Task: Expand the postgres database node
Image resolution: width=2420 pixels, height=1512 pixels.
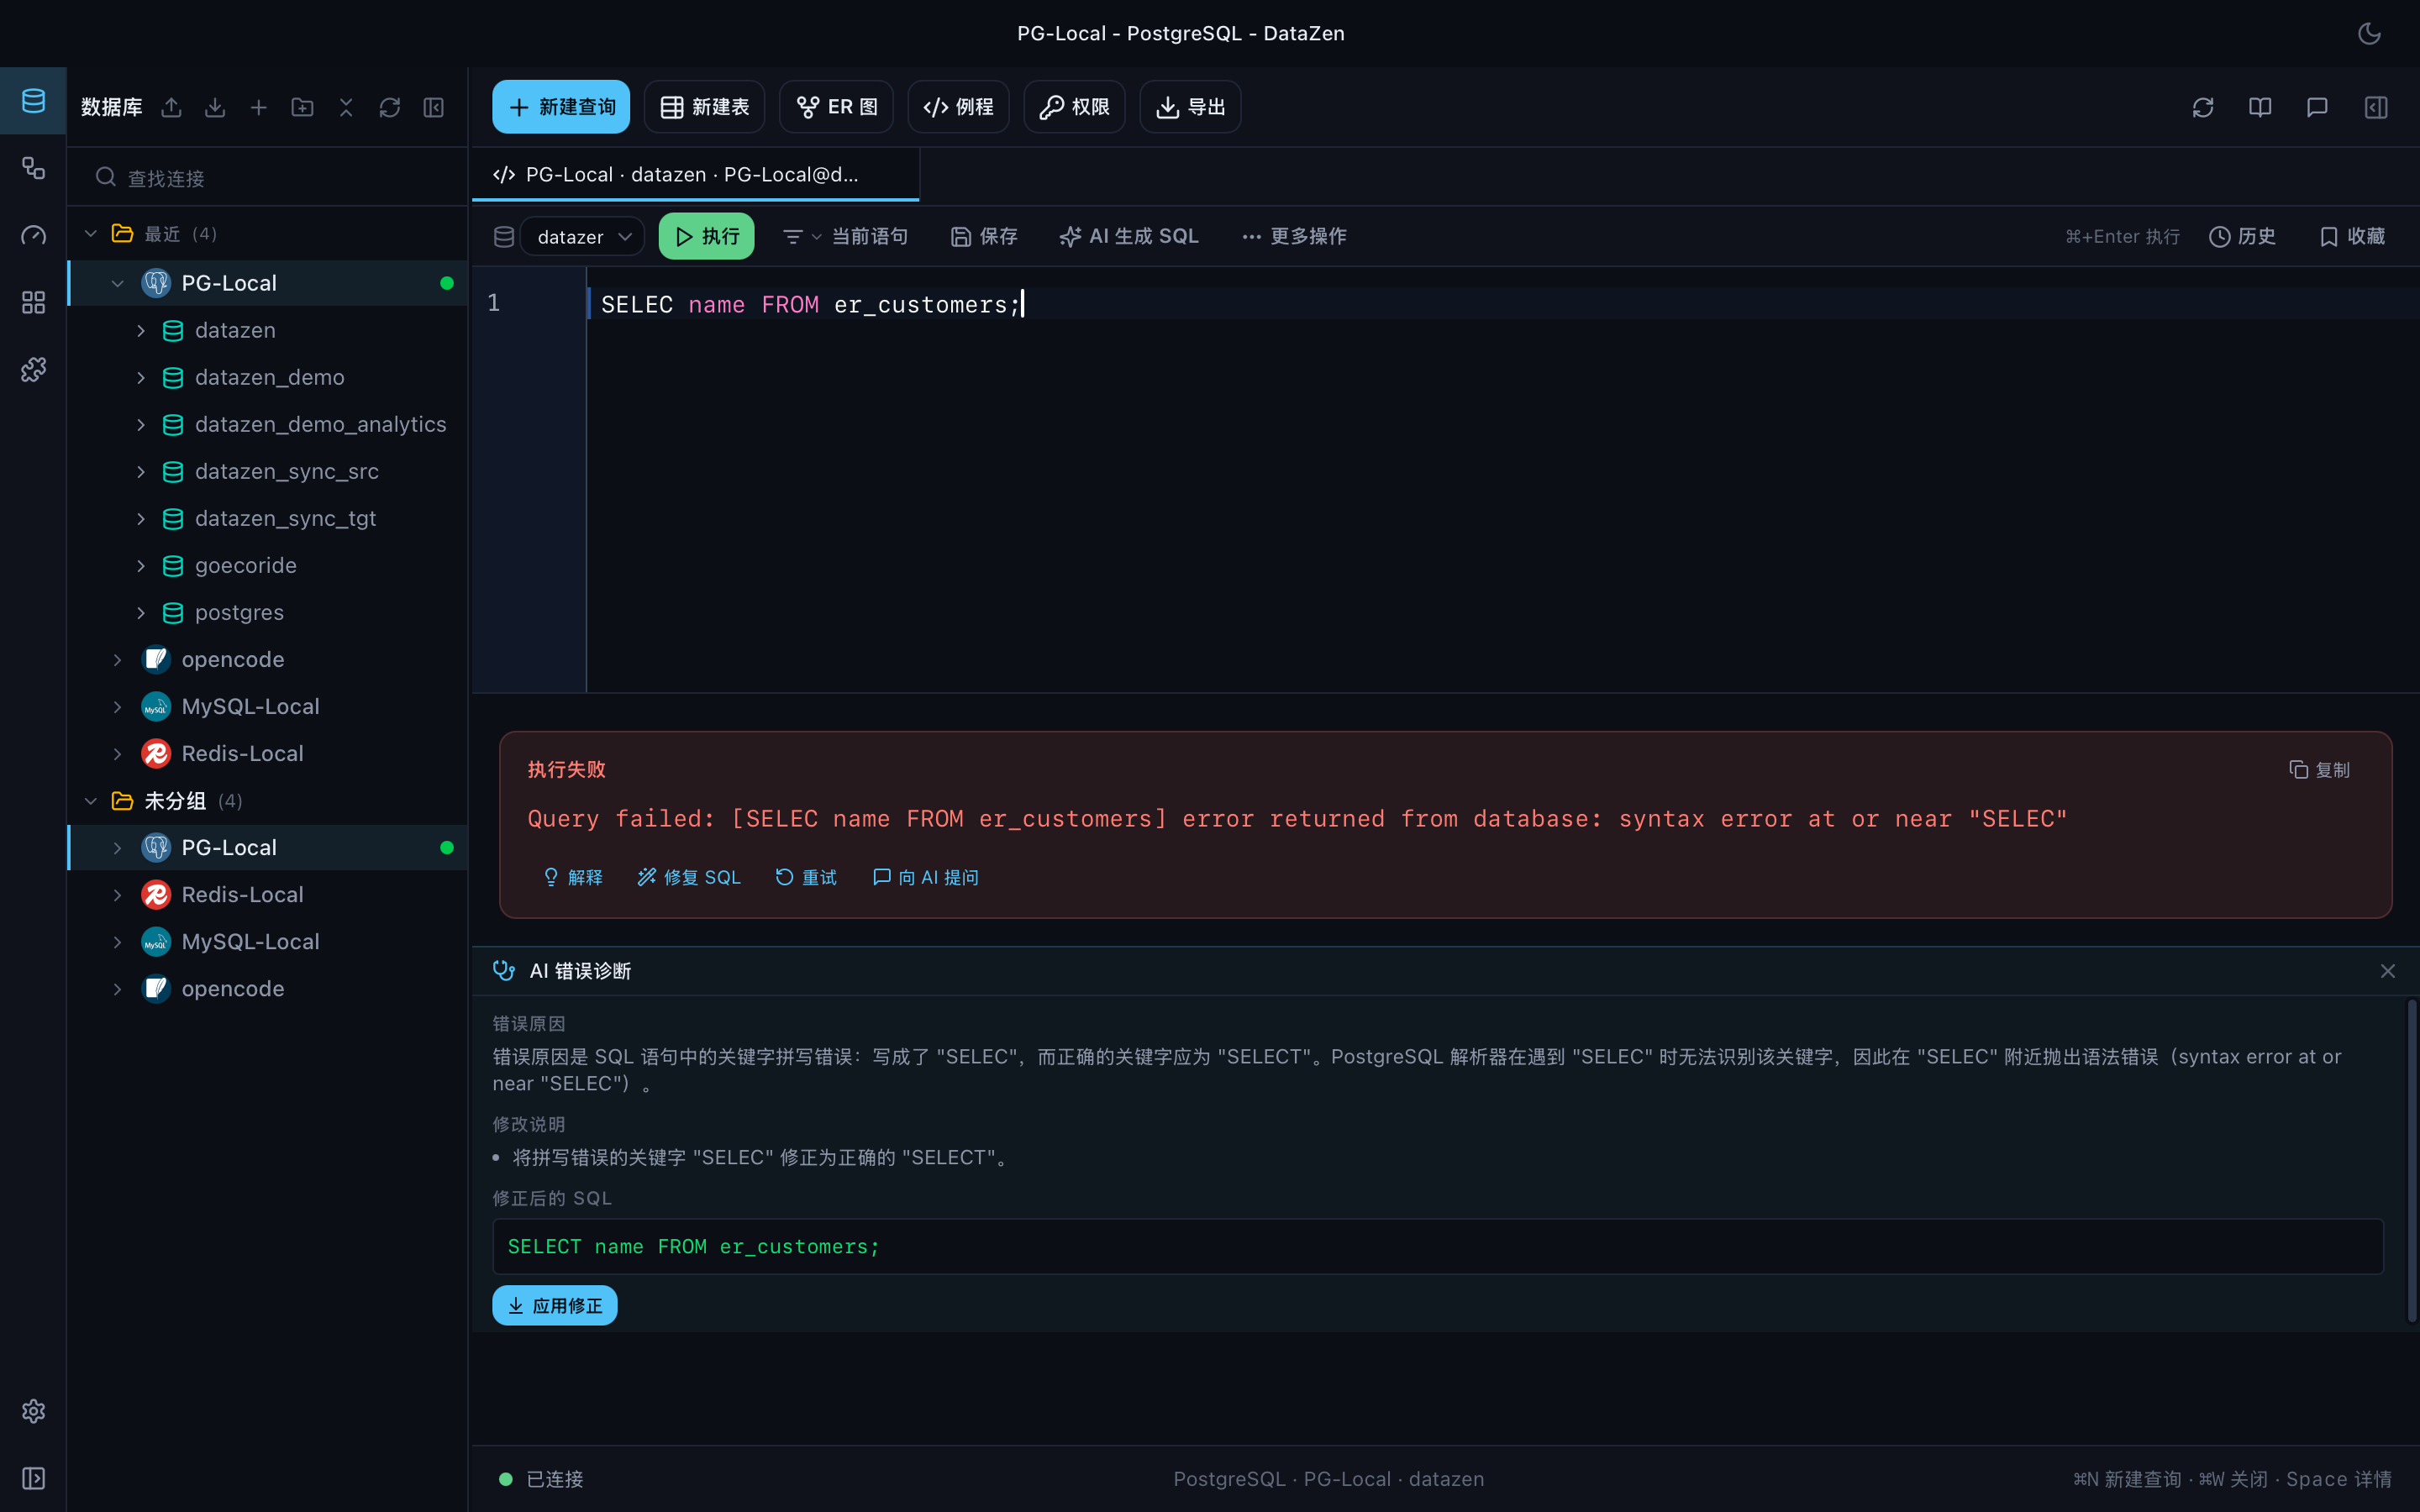Action: (141, 612)
